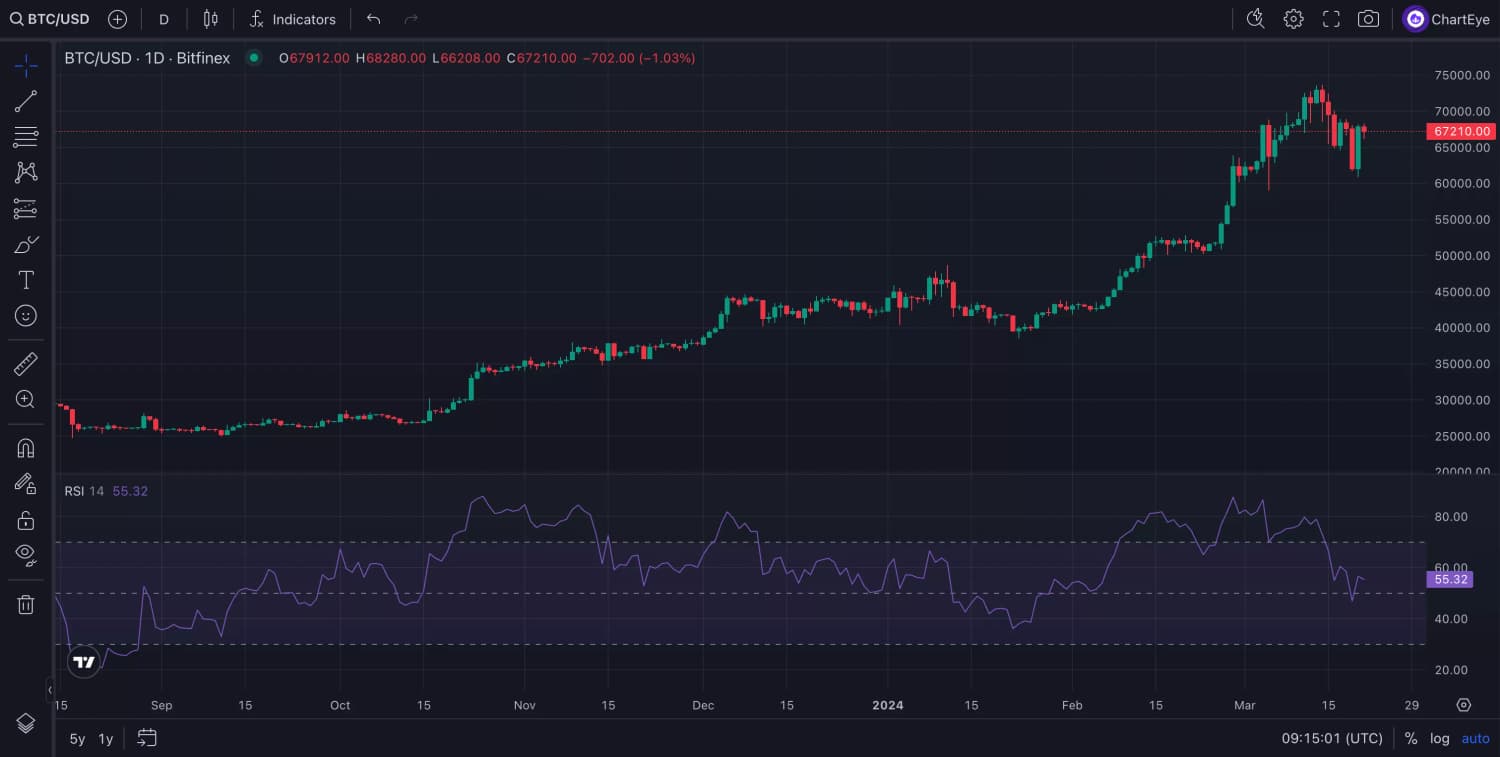Select the text annotation tool

coord(26,280)
